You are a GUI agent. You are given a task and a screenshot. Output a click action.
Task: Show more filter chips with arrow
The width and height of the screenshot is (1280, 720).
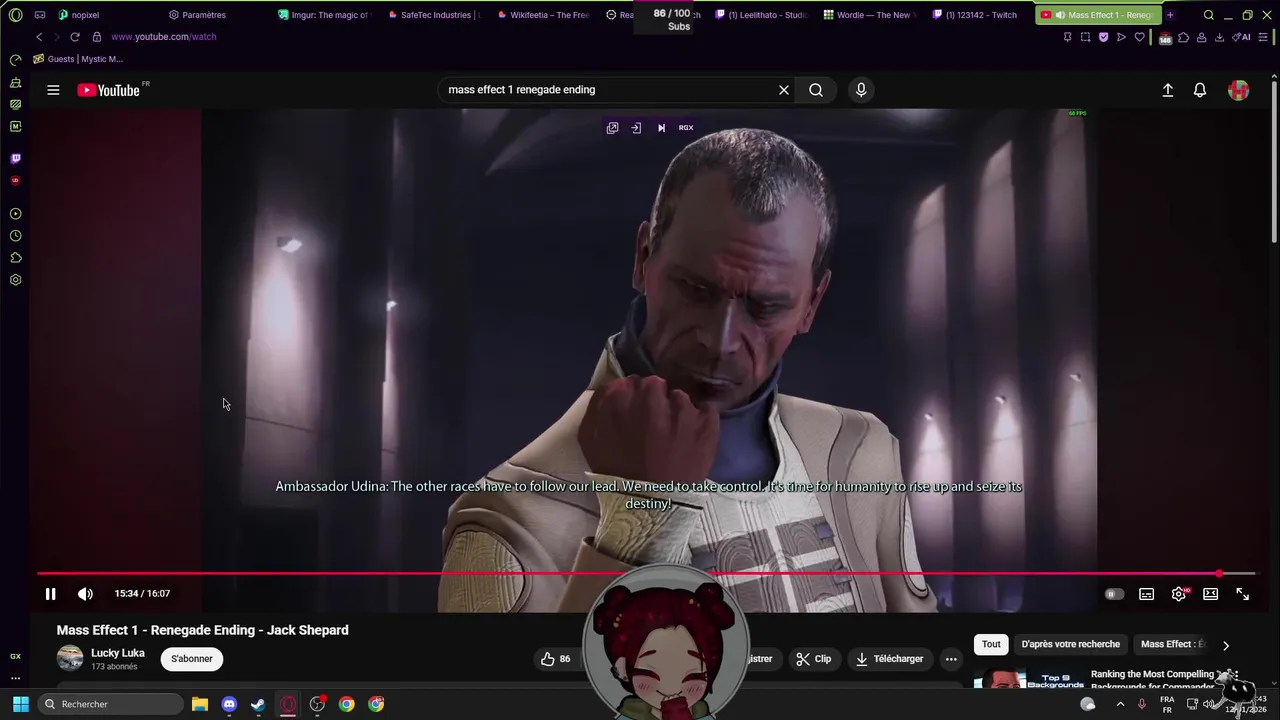click(1226, 645)
